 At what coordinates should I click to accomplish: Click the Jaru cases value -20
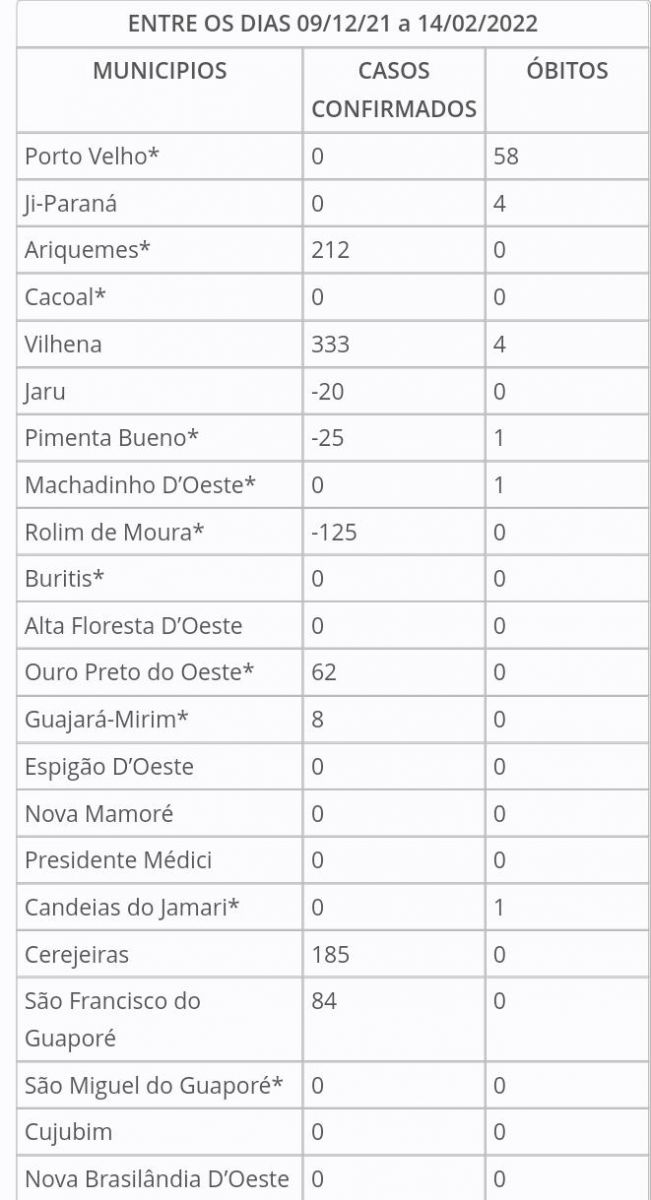click(x=327, y=391)
